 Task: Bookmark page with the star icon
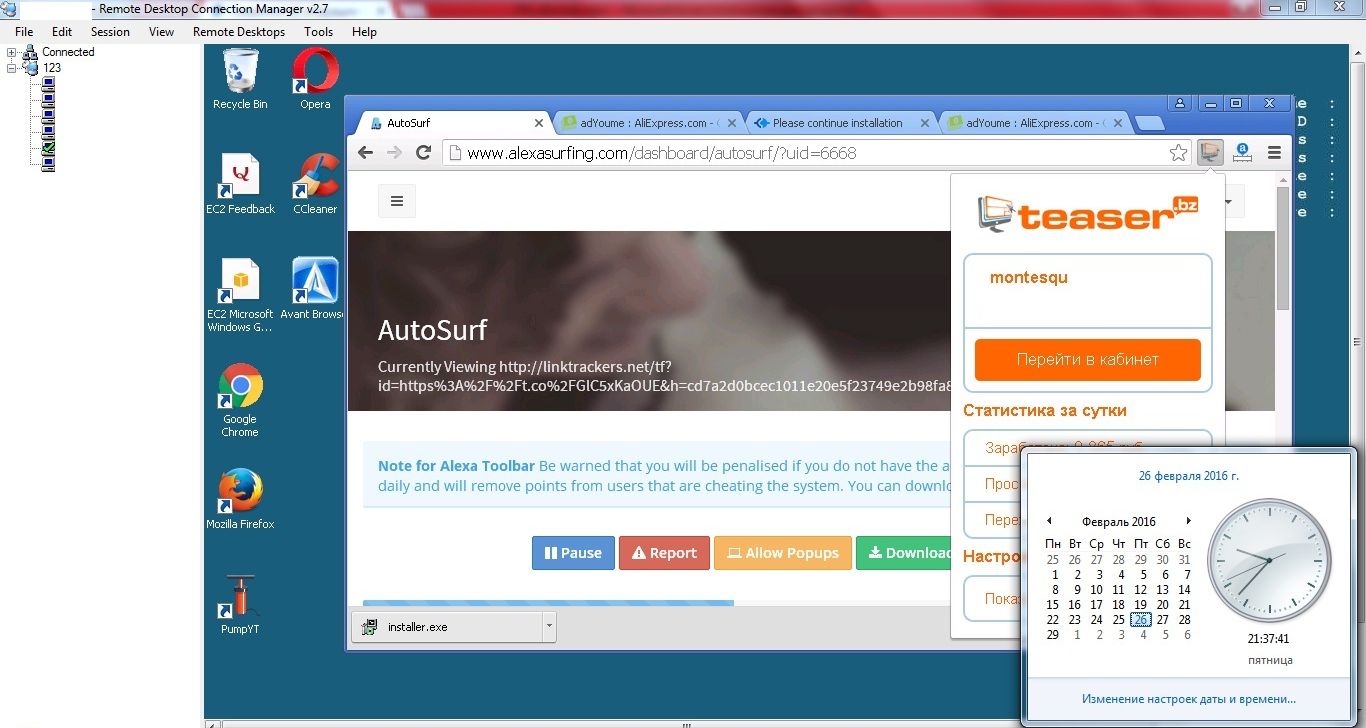pyautogui.click(x=1178, y=153)
